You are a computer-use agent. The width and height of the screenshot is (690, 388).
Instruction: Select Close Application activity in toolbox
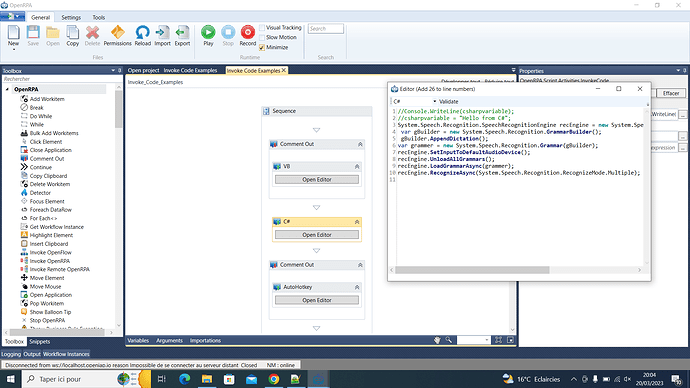(x=51, y=150)
